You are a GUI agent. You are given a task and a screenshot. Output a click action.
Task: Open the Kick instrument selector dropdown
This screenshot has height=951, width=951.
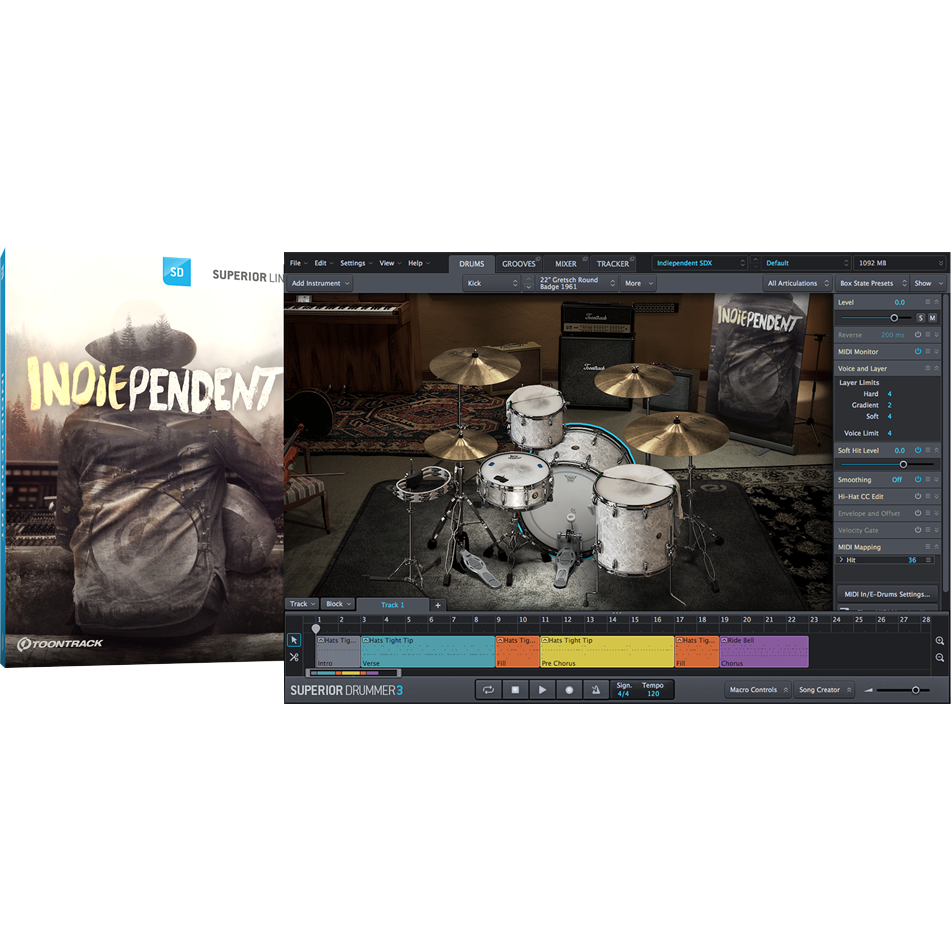[492, 283]
